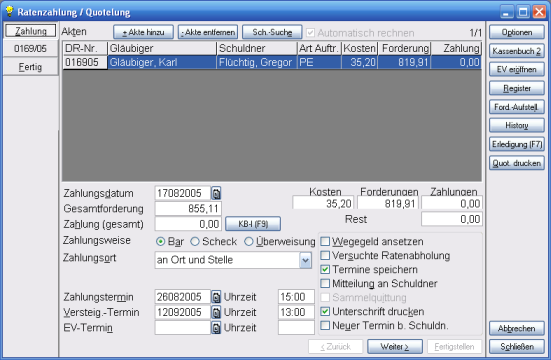Click Weiter > button
Image resolution: width=551 pixels, height=360 pixels.
(x=395, y=347)
